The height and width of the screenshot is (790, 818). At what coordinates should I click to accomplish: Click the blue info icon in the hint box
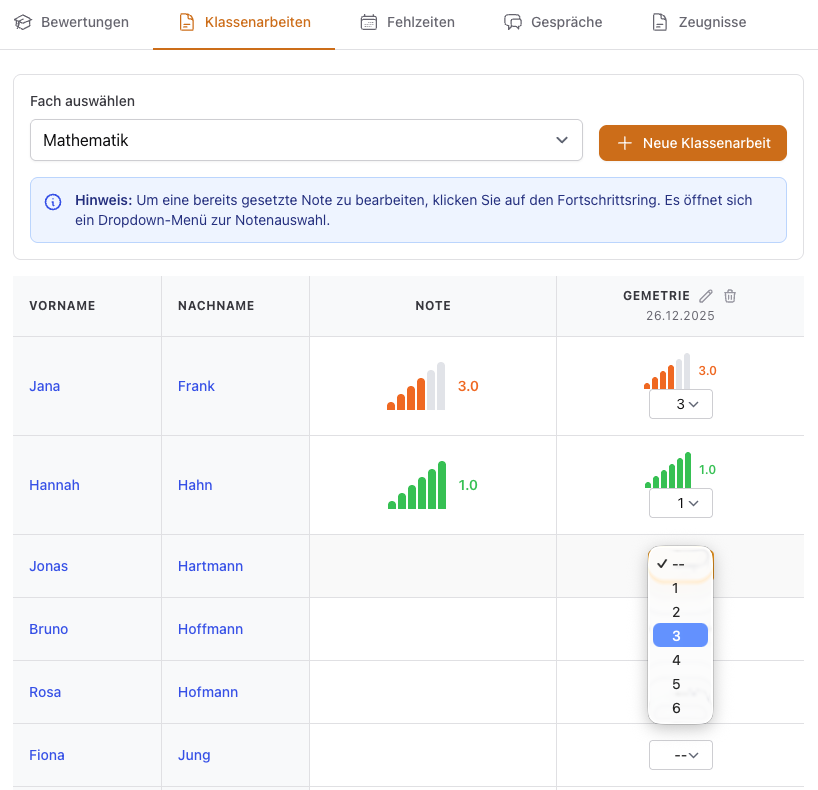click(53, 201)
